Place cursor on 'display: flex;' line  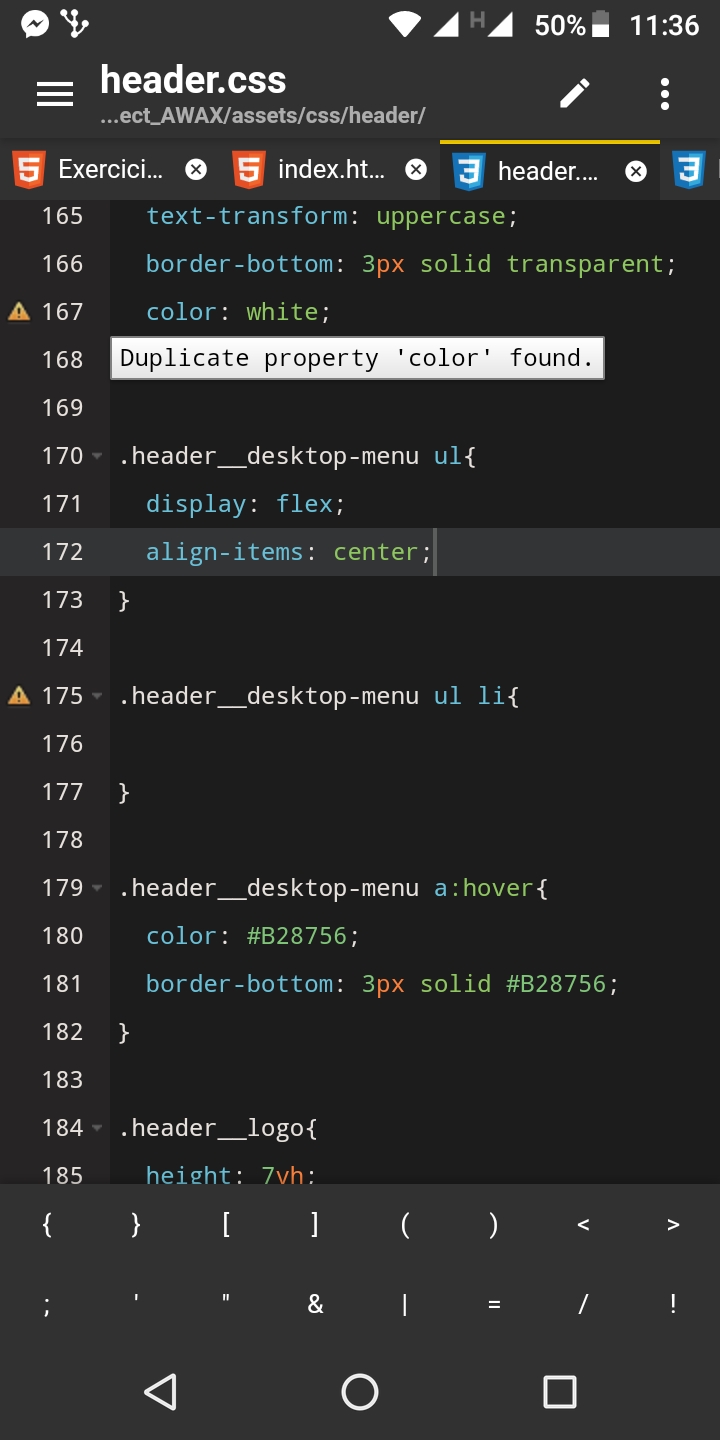click(x=245, y=504)
